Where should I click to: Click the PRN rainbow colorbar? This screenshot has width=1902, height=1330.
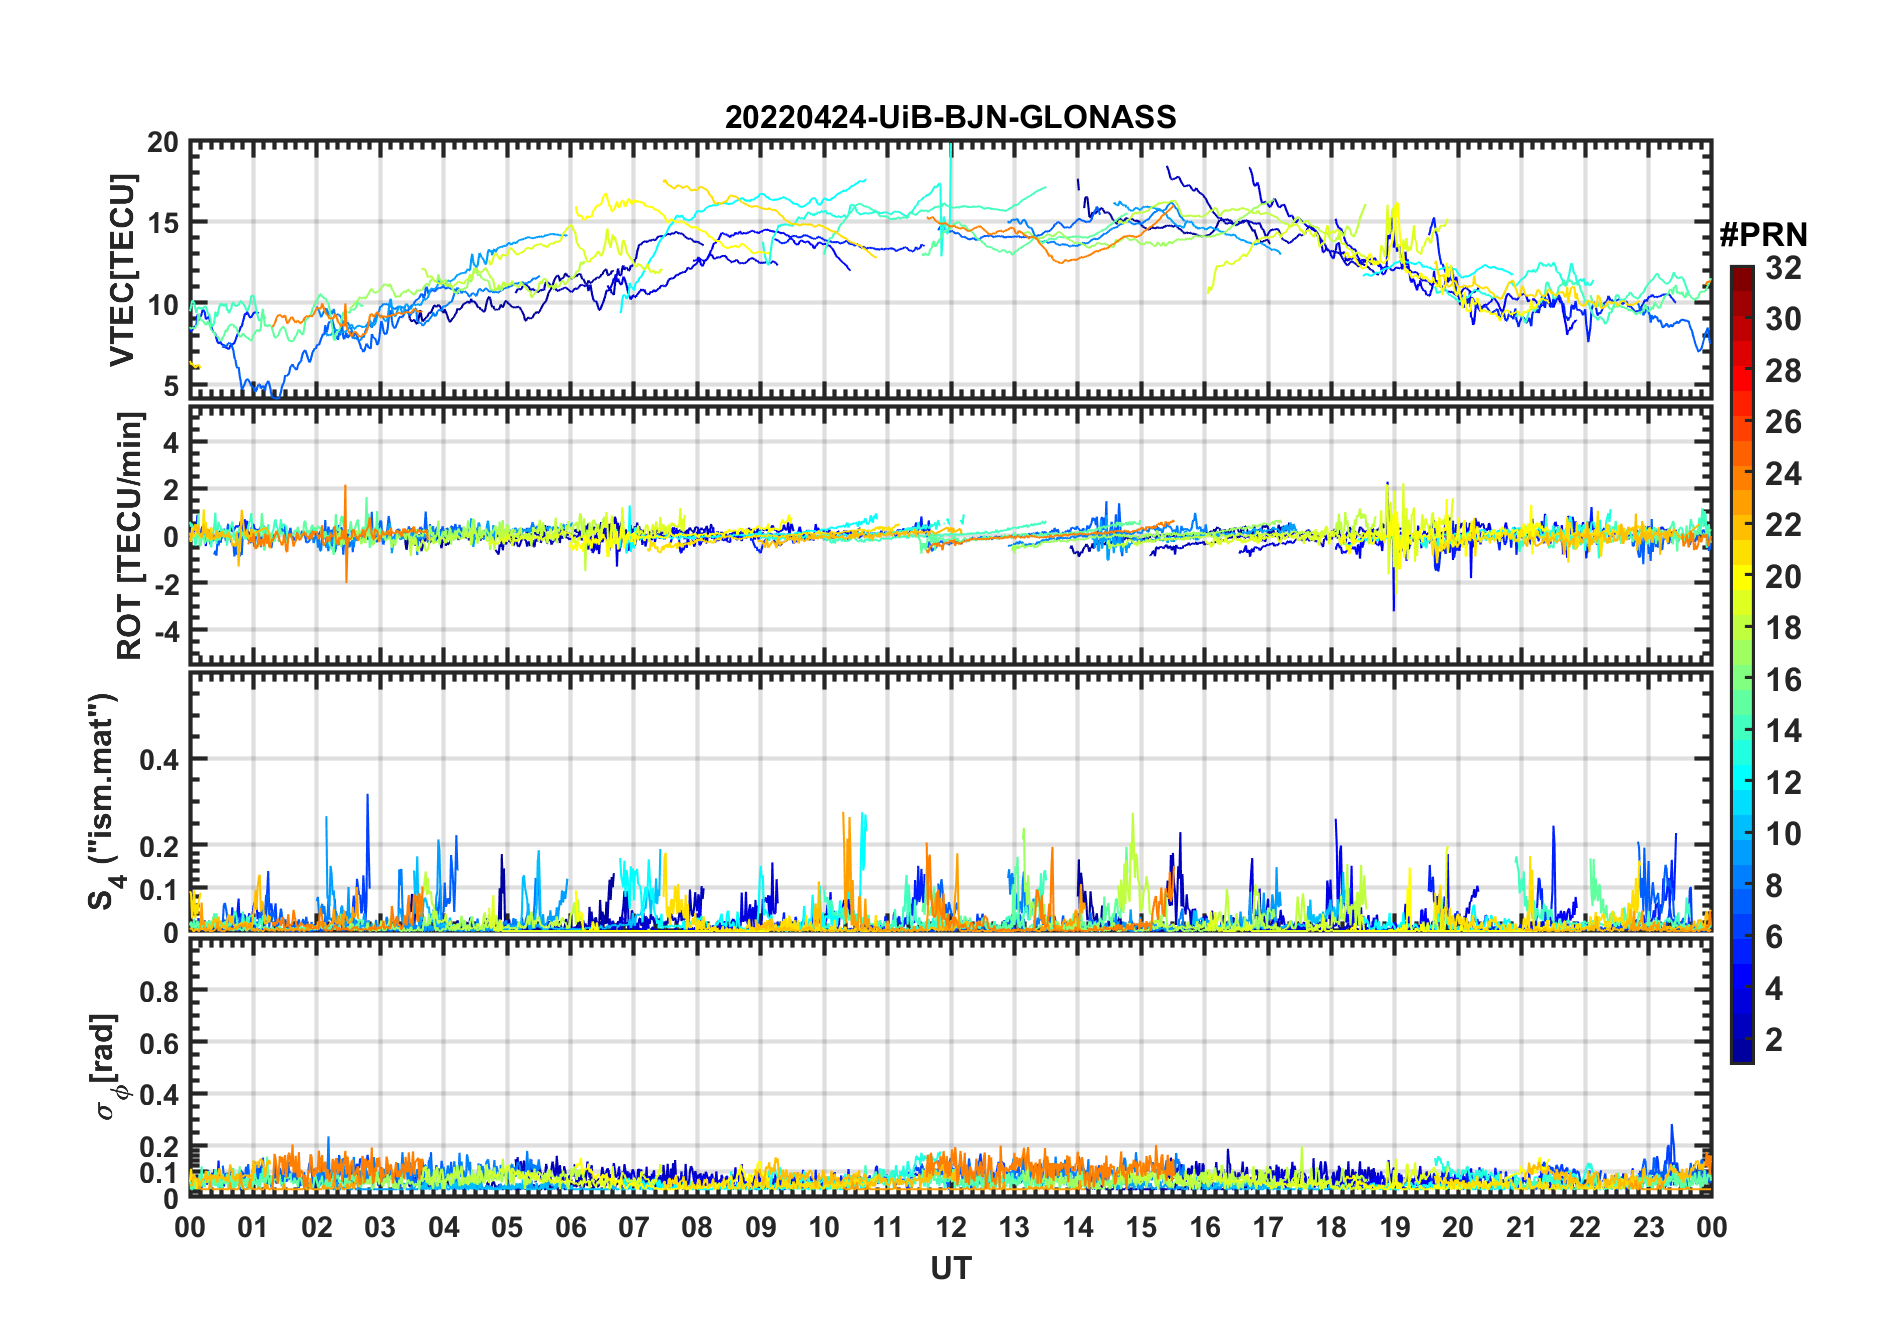[1741, 664]
